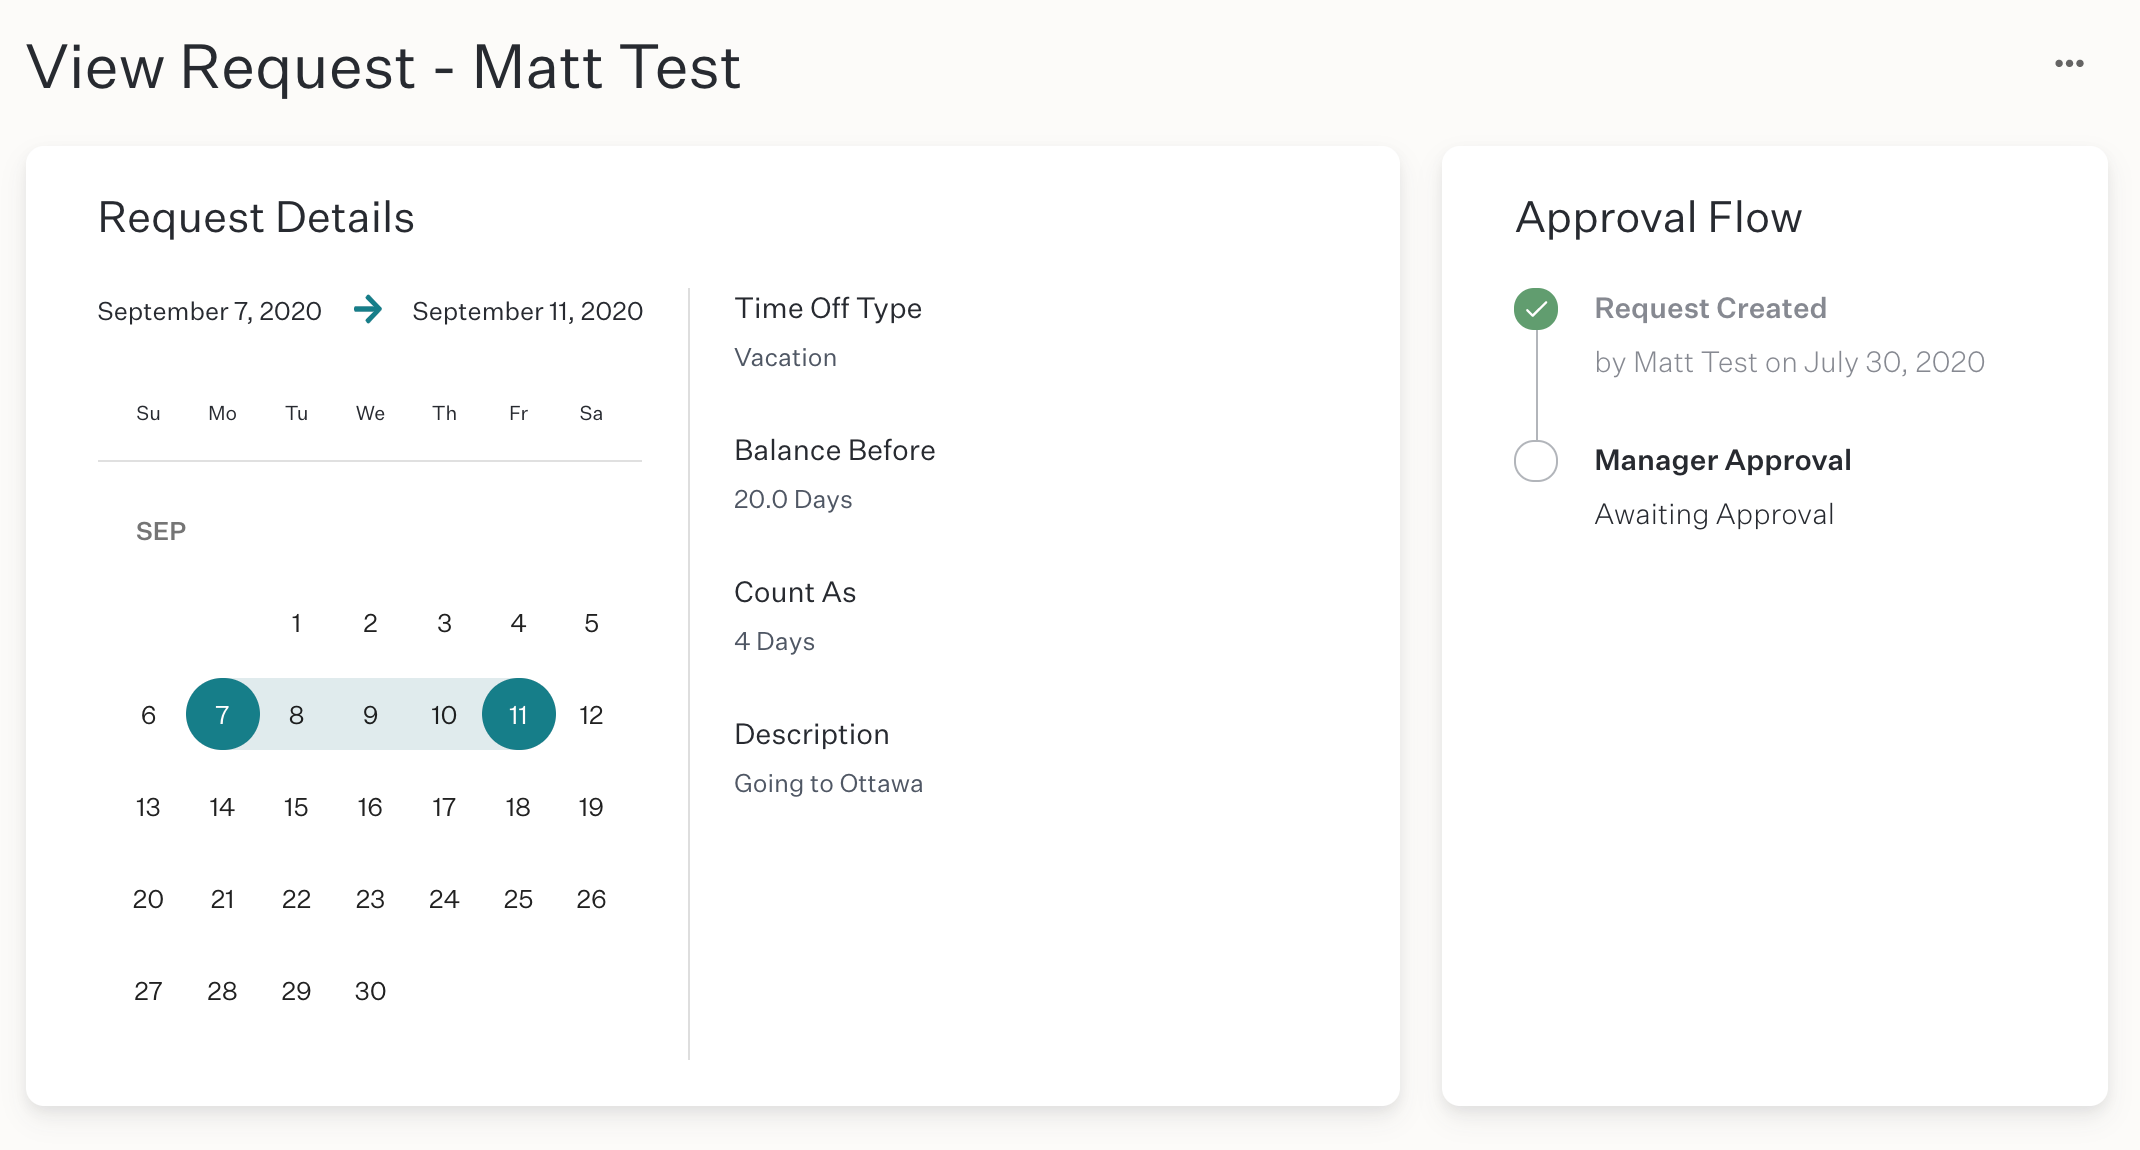Click September 9 in the calendar
The image size is (2140, 1150).
(370, 715)
